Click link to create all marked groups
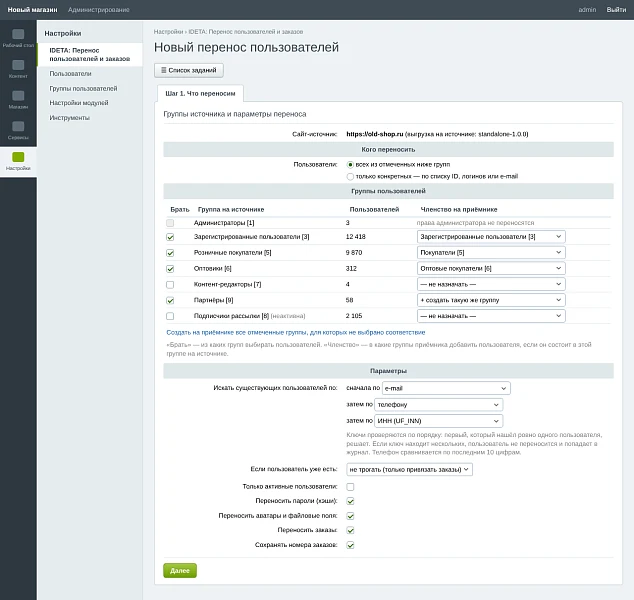The width and height of the screenshot is (634, 600). click(296, 332)
